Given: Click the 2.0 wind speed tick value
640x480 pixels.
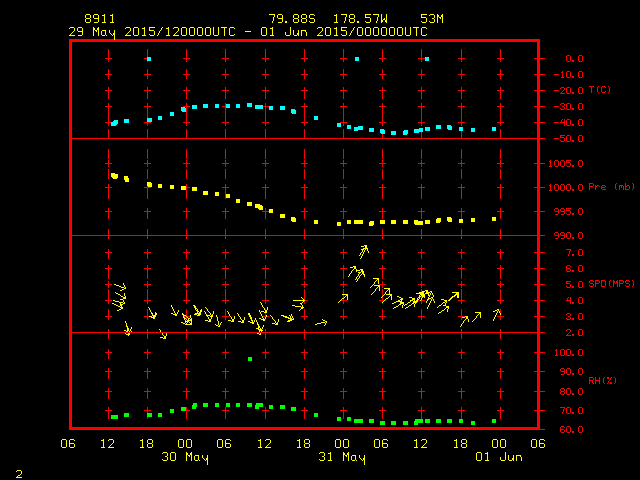Looking at the screenshot, I should (x=574, y=333).
